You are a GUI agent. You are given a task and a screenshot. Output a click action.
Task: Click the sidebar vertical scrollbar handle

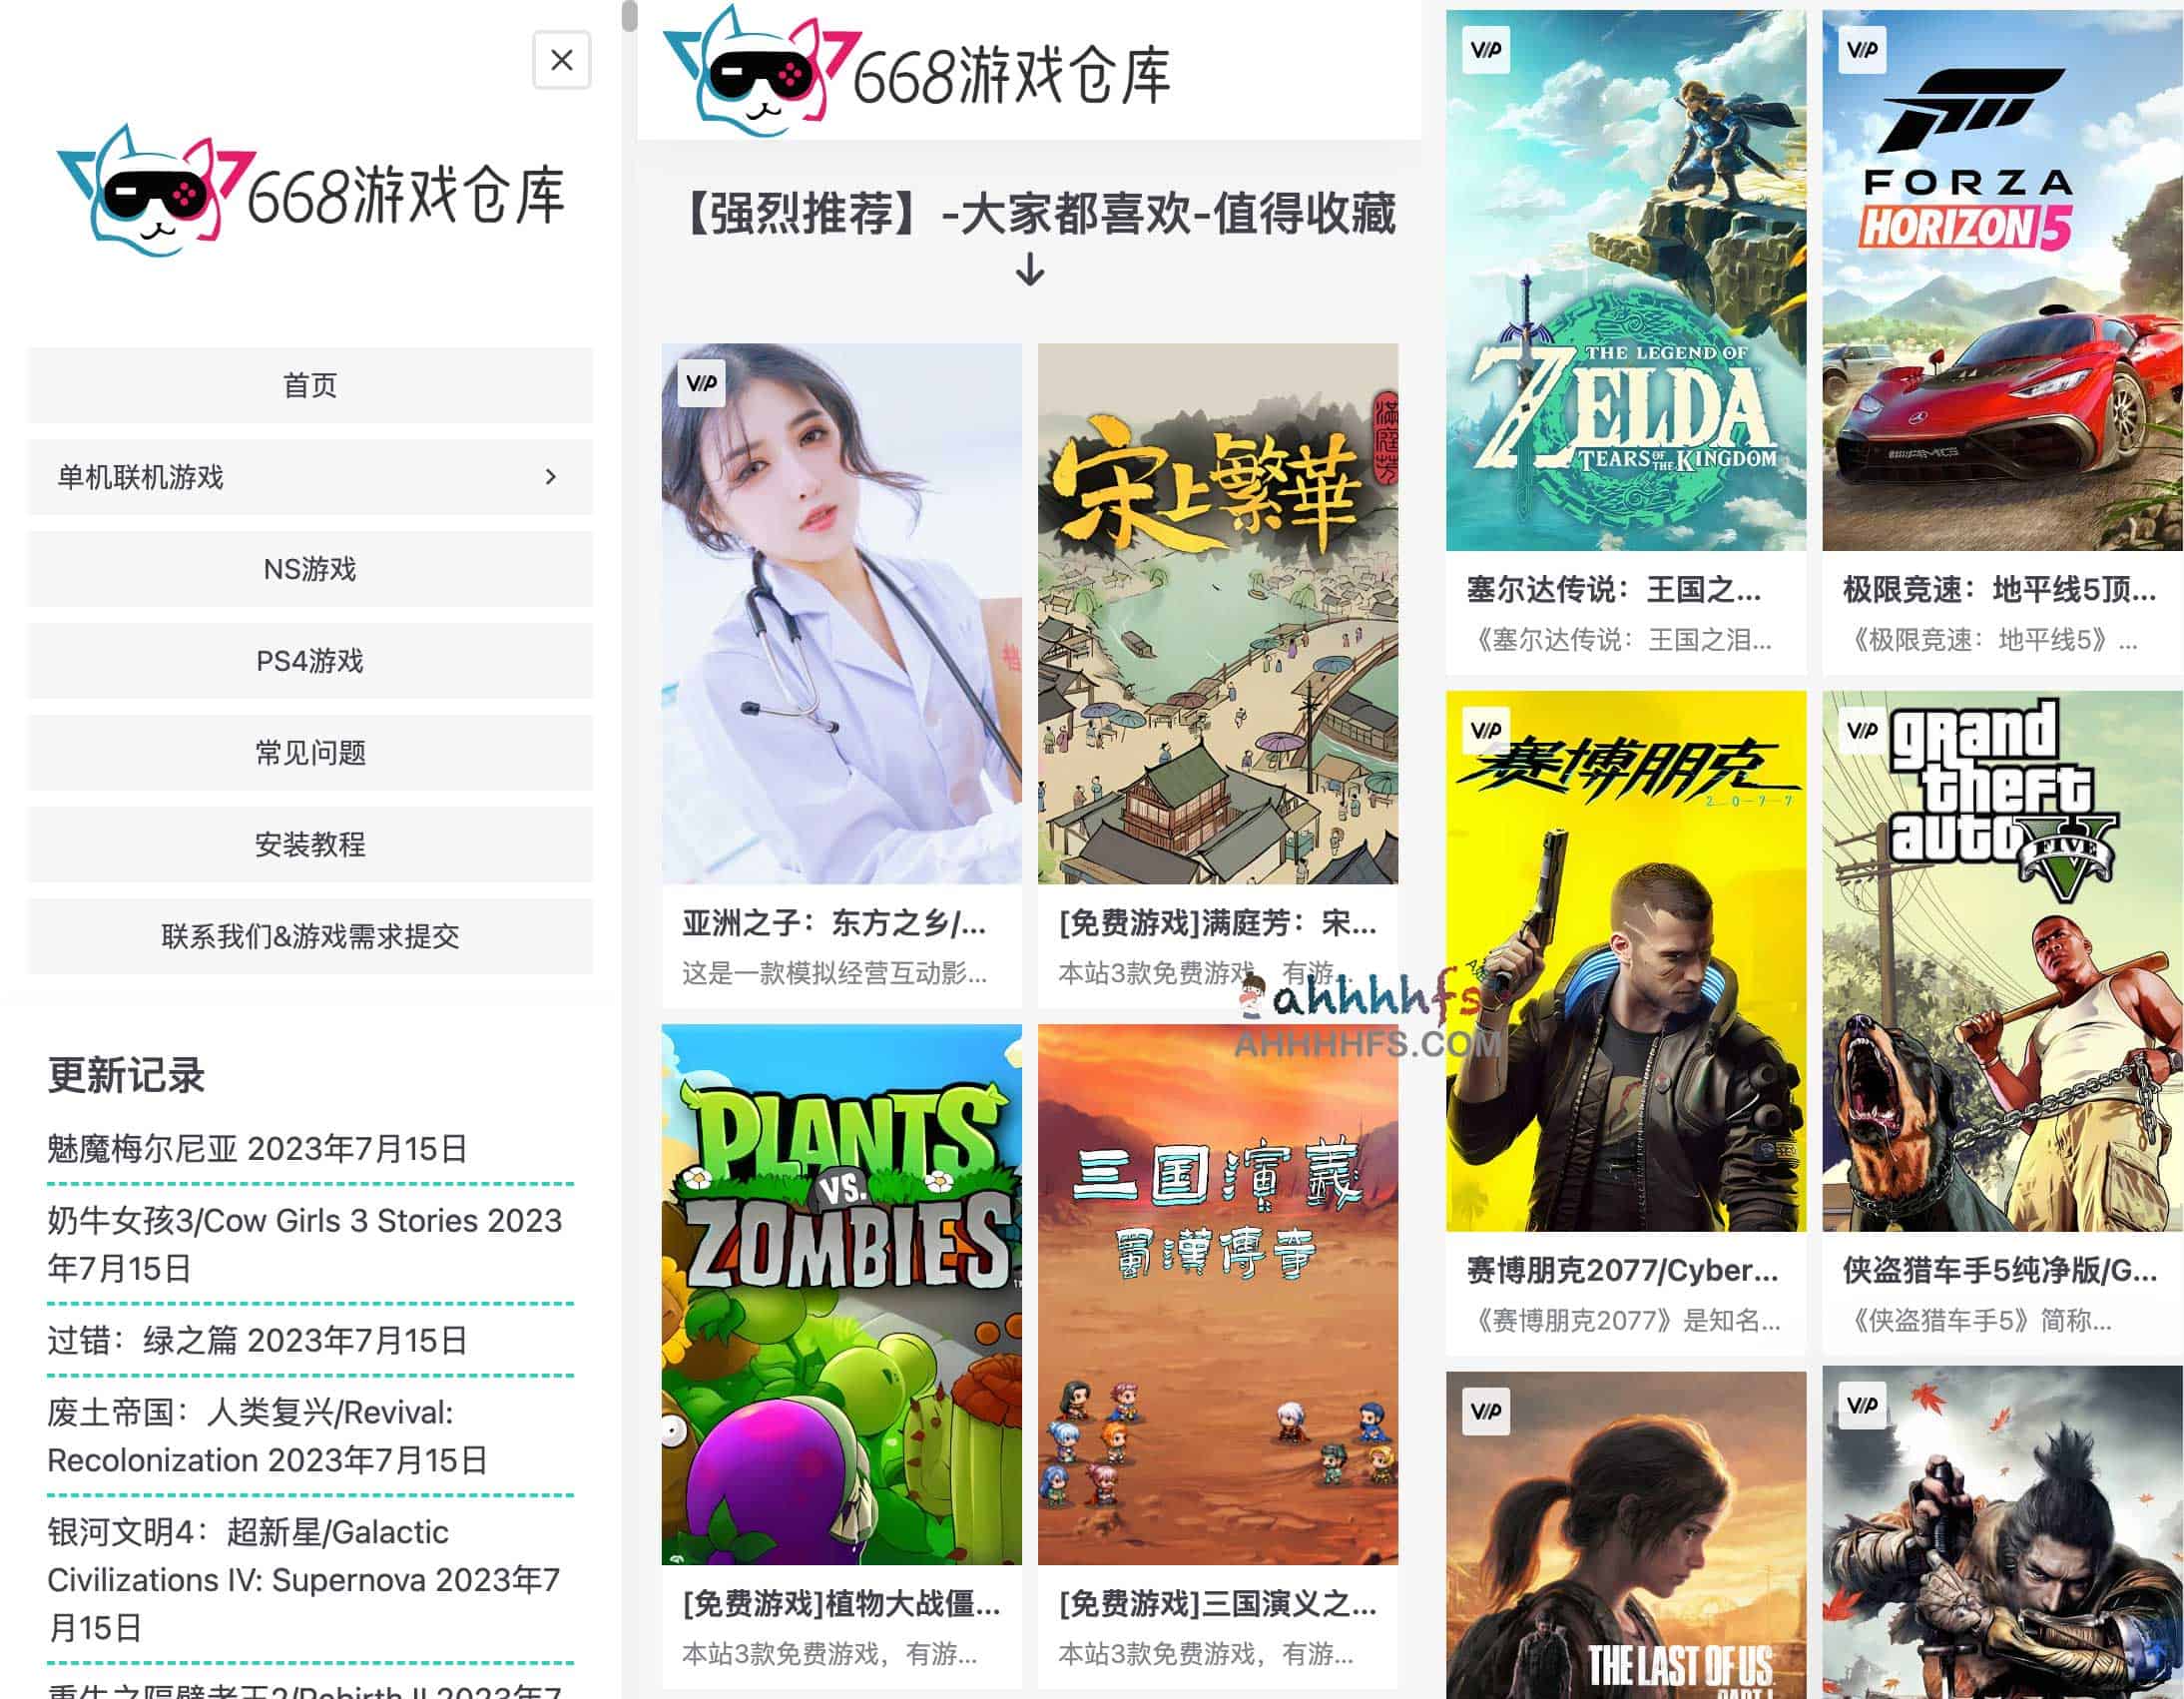tap(629, 15)
